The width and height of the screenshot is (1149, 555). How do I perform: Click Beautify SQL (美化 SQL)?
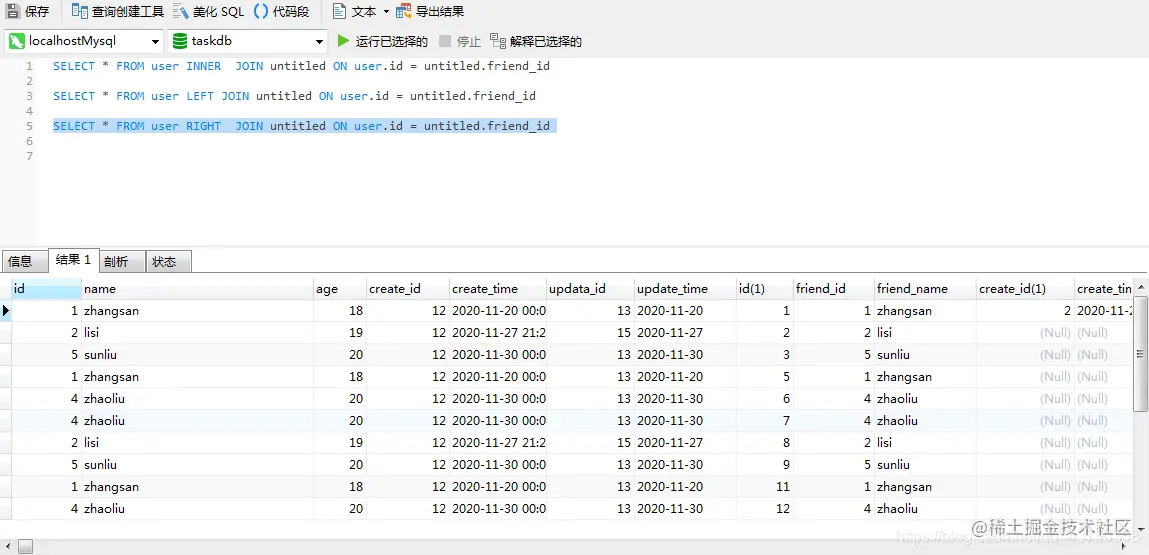[x=209, y=11]
